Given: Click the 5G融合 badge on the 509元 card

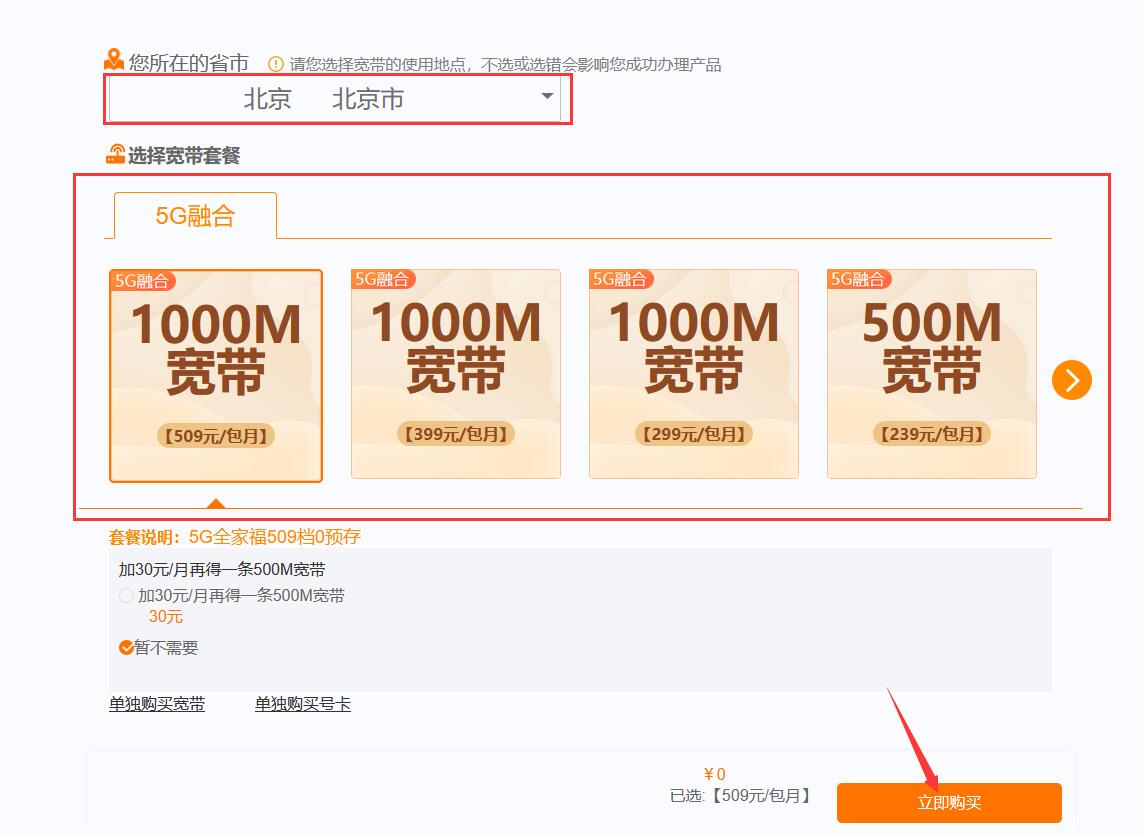Looking at the screenshot, I should (142, 281).
